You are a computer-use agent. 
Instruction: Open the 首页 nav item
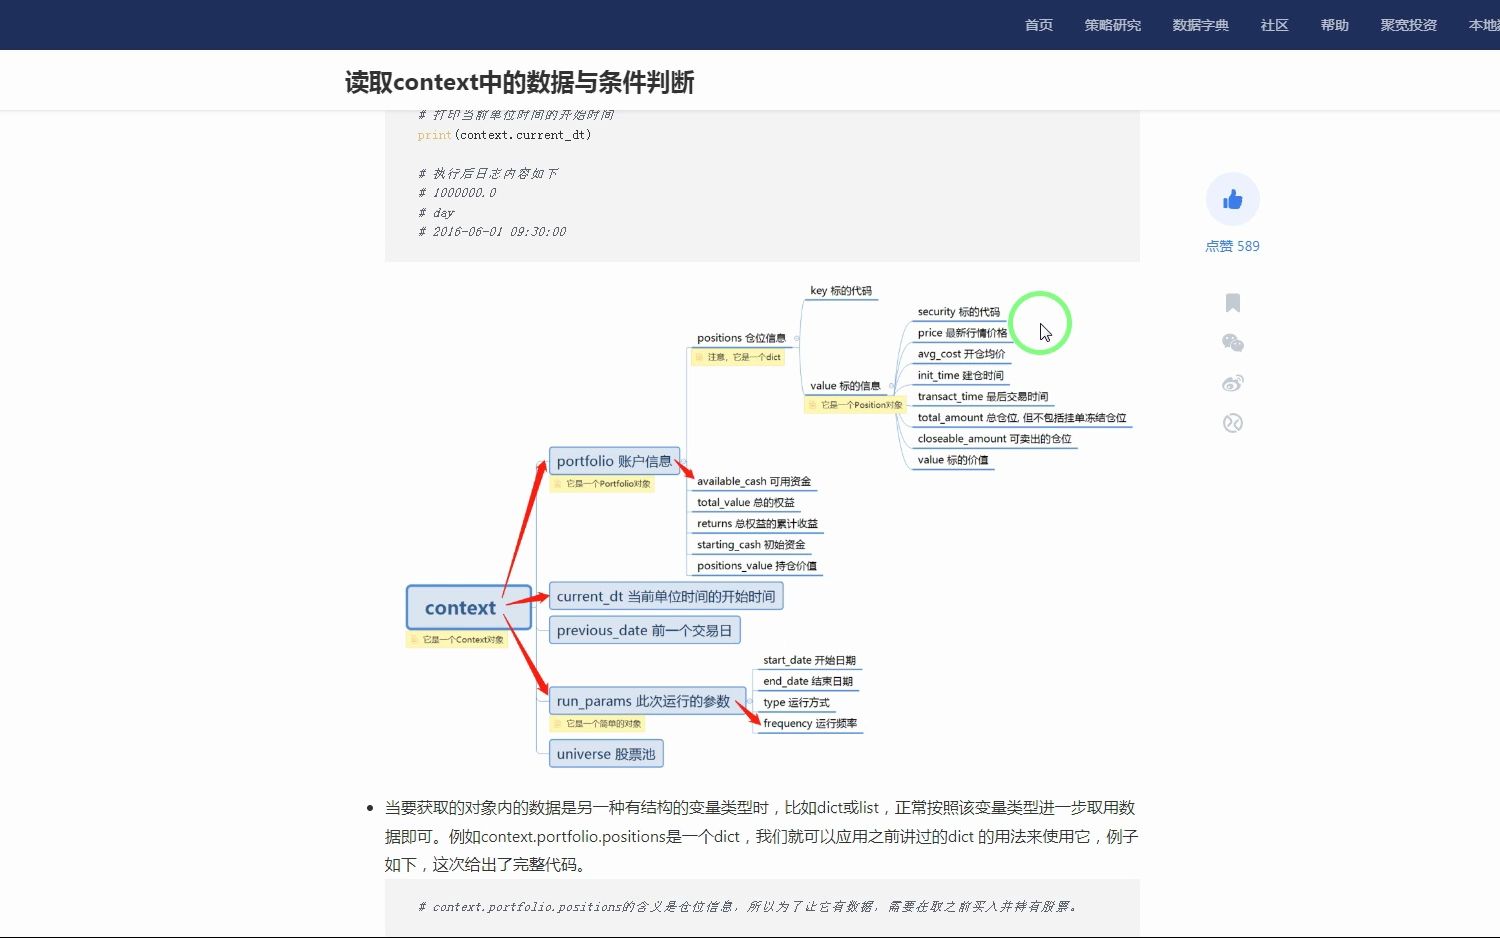point(1039,25)
